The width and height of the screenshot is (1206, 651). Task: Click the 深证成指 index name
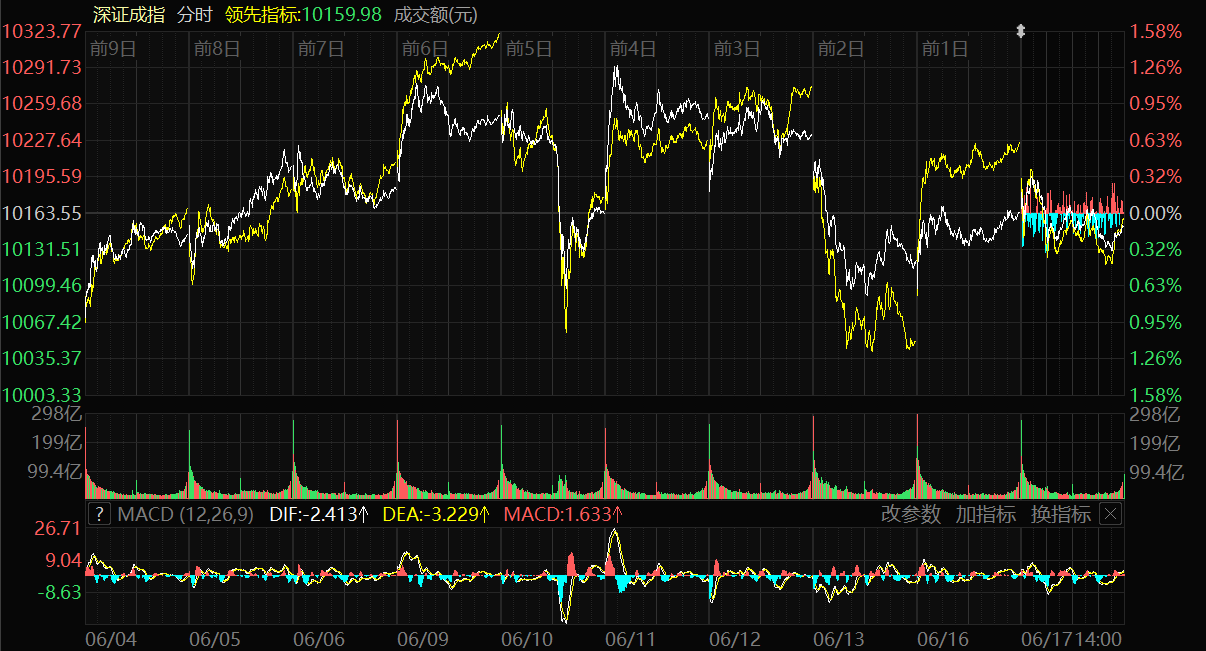pos(128,14)
